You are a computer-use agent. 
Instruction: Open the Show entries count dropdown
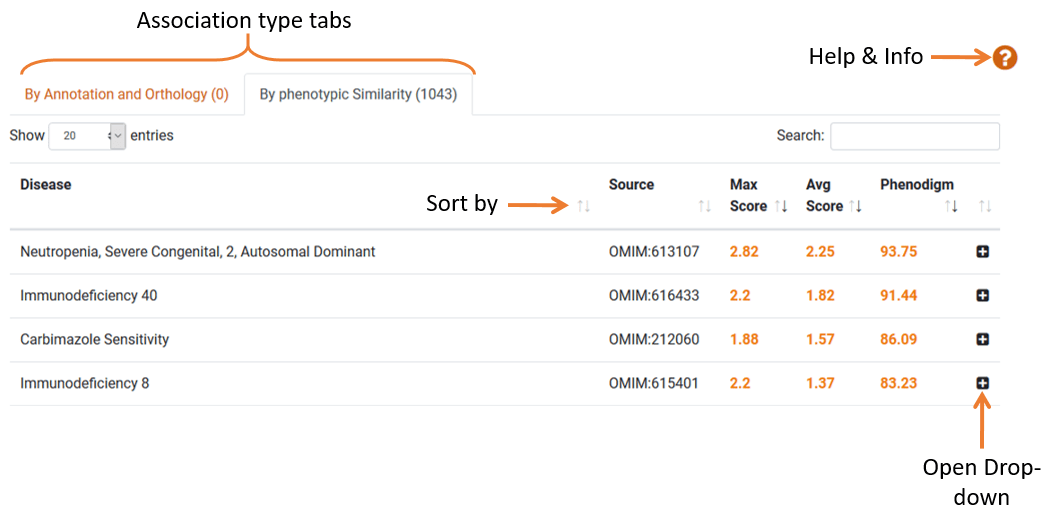(x=87, y=136)
